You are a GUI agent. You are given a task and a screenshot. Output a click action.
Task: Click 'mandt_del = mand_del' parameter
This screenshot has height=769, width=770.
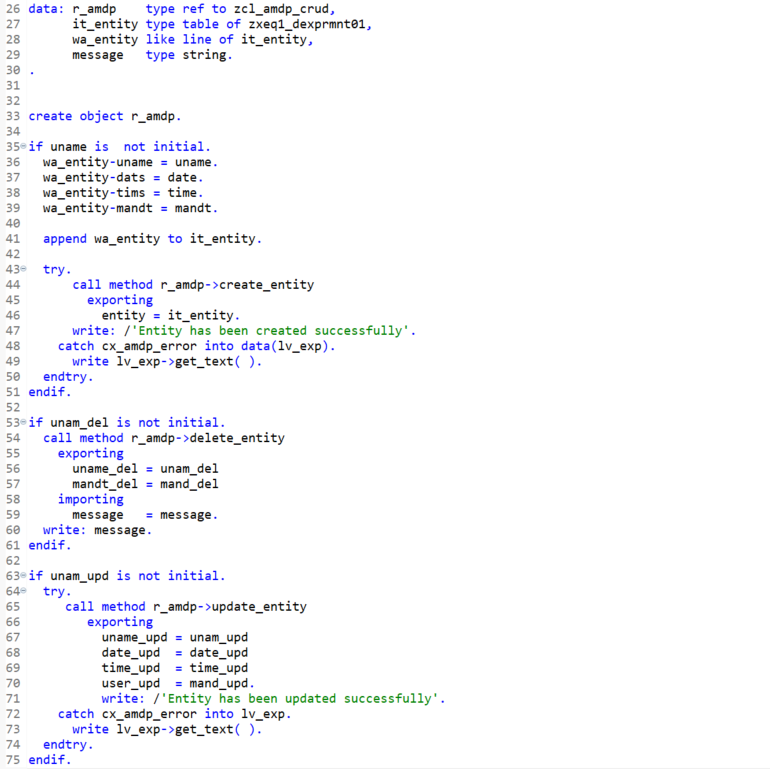[x=145, y=484]
